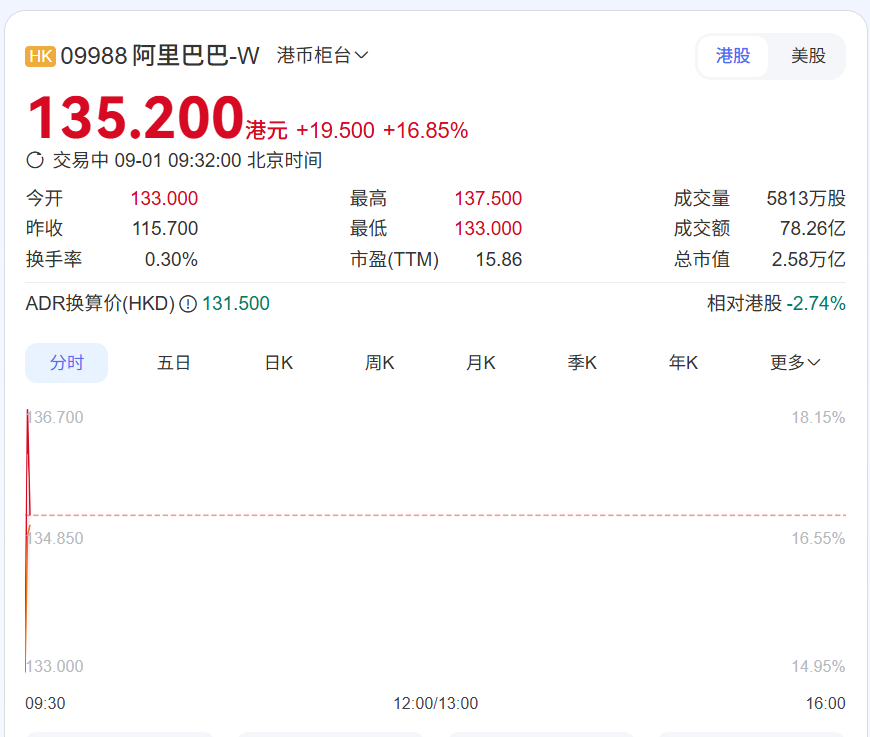Click the refresh circle icon beside 交易中
870x737 pixels.
pos(35,160)
